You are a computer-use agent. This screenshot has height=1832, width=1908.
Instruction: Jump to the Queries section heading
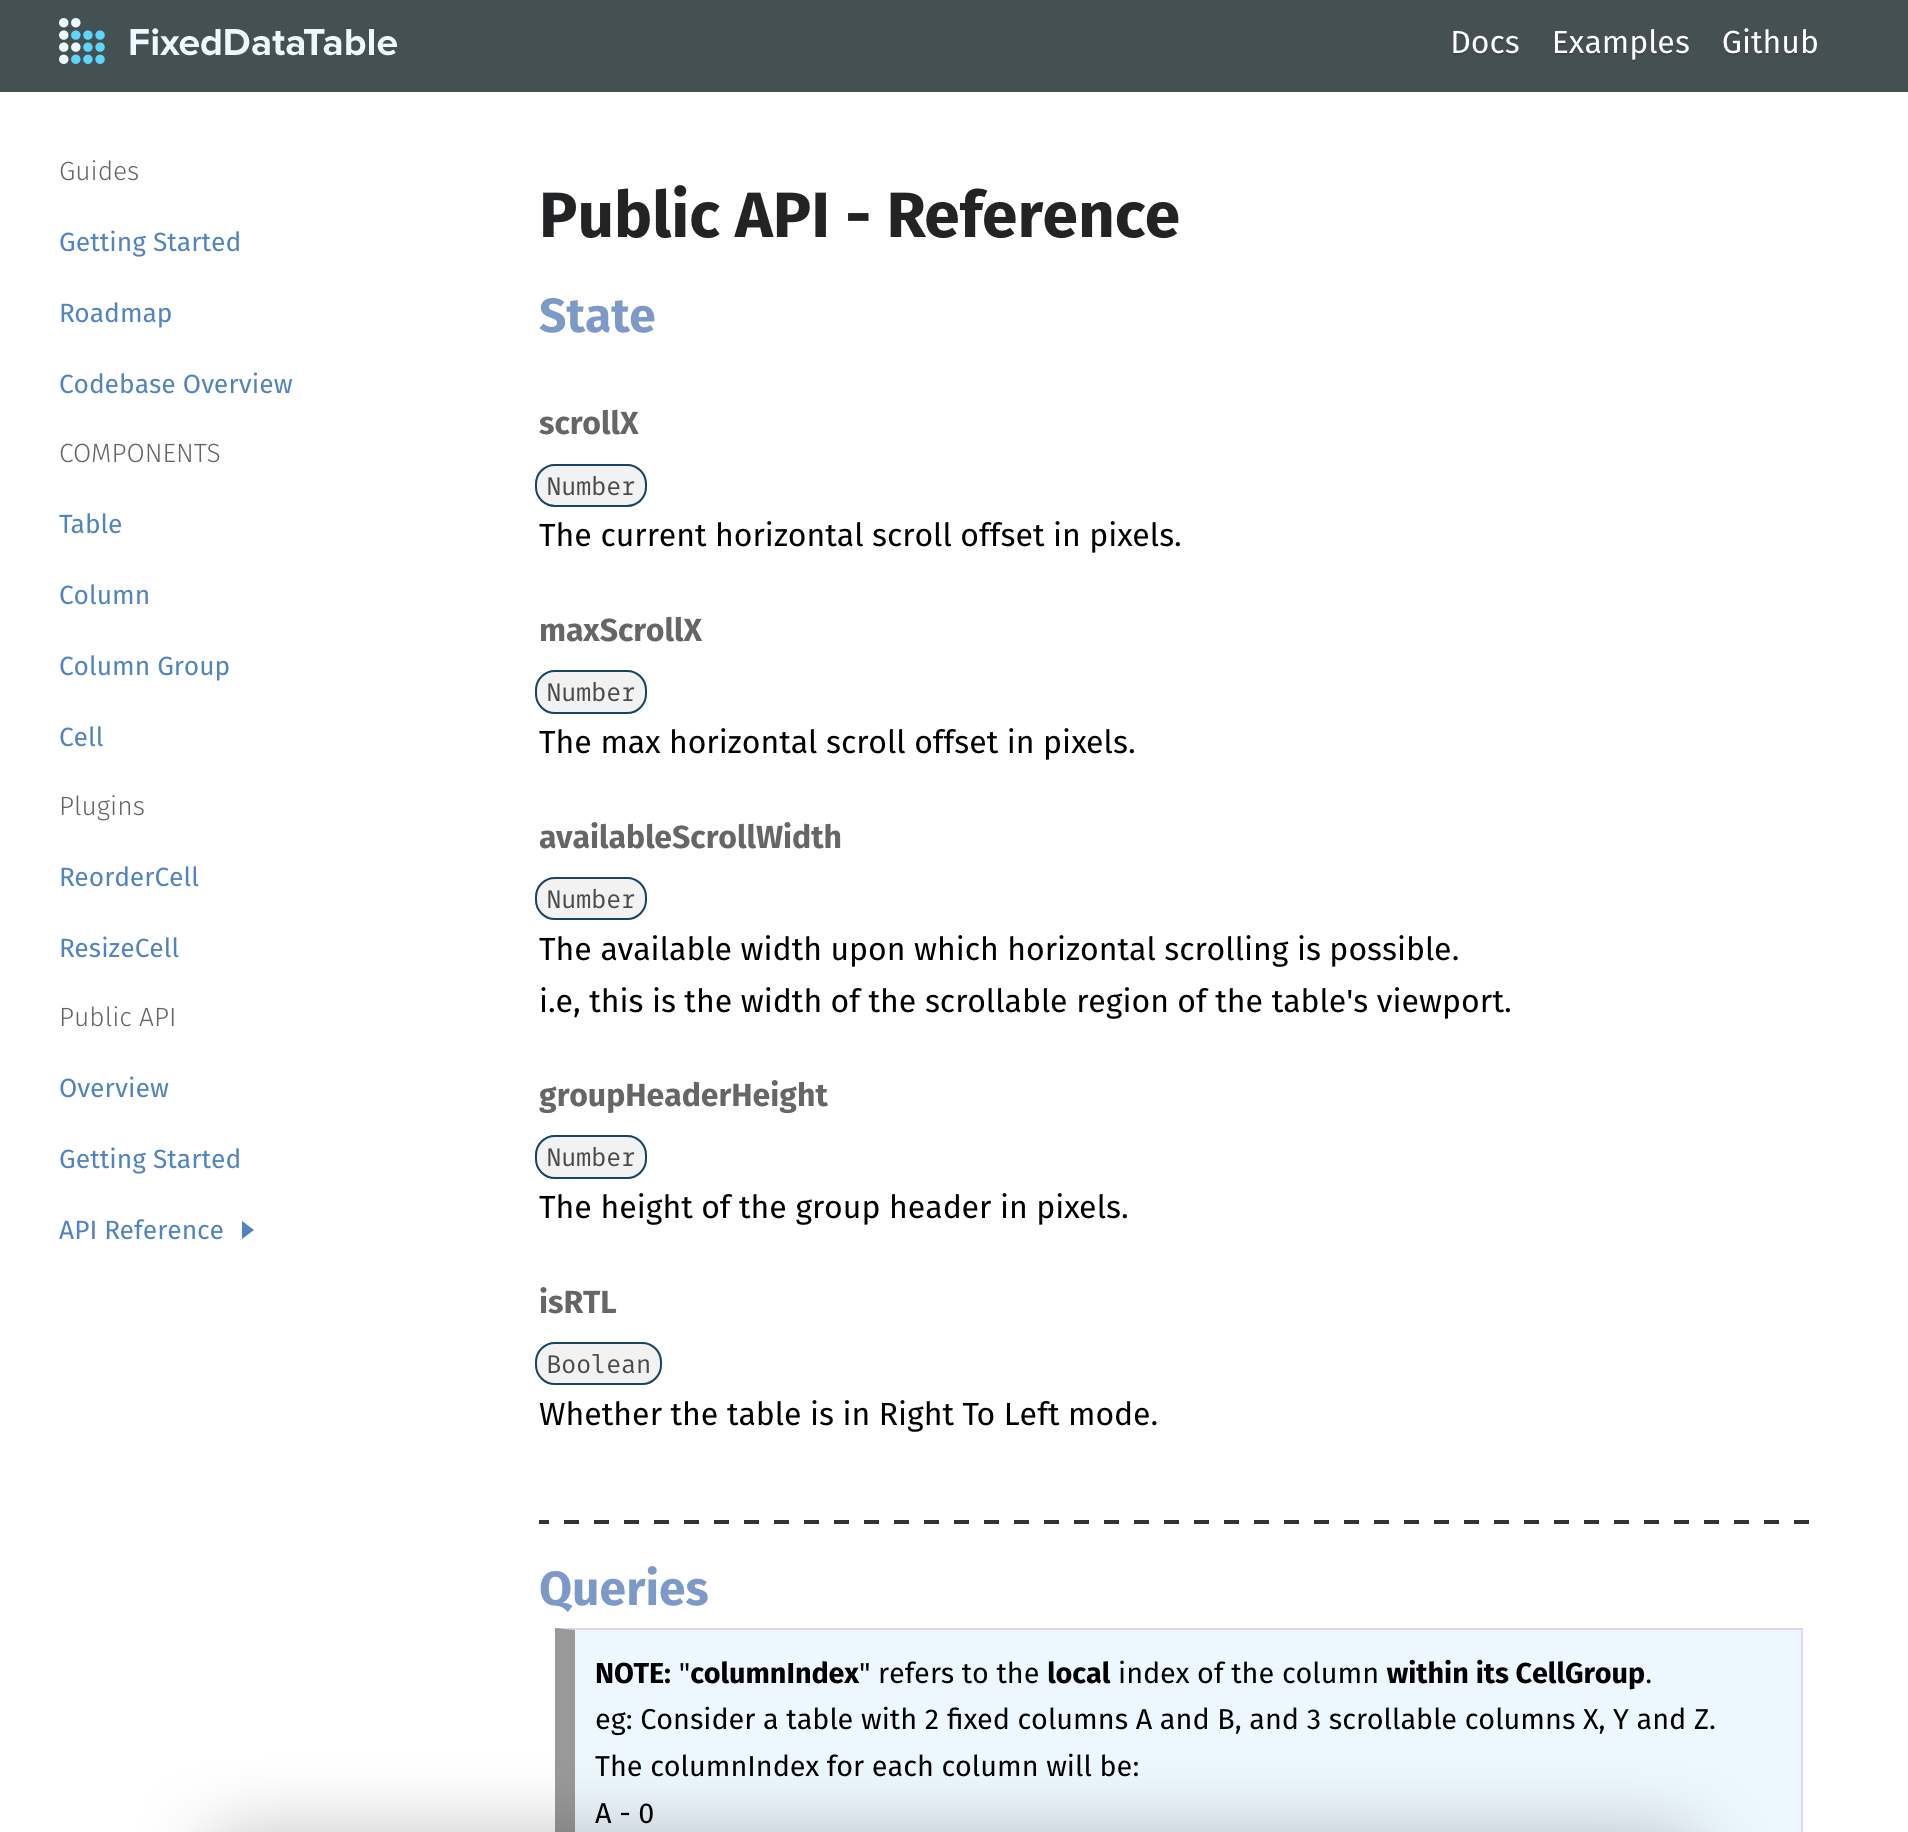[x=624, y=1588]
